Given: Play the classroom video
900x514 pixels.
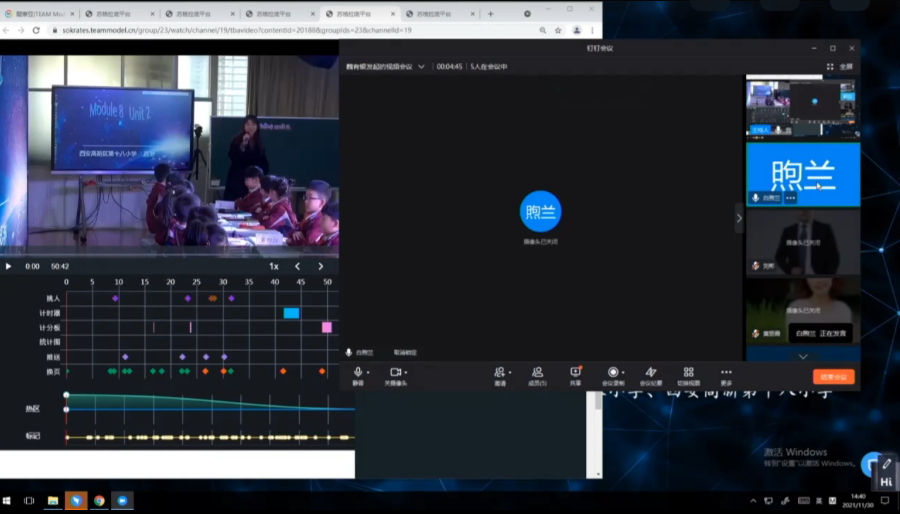Looking at the screenshot, I should click(x=9, y=266).
